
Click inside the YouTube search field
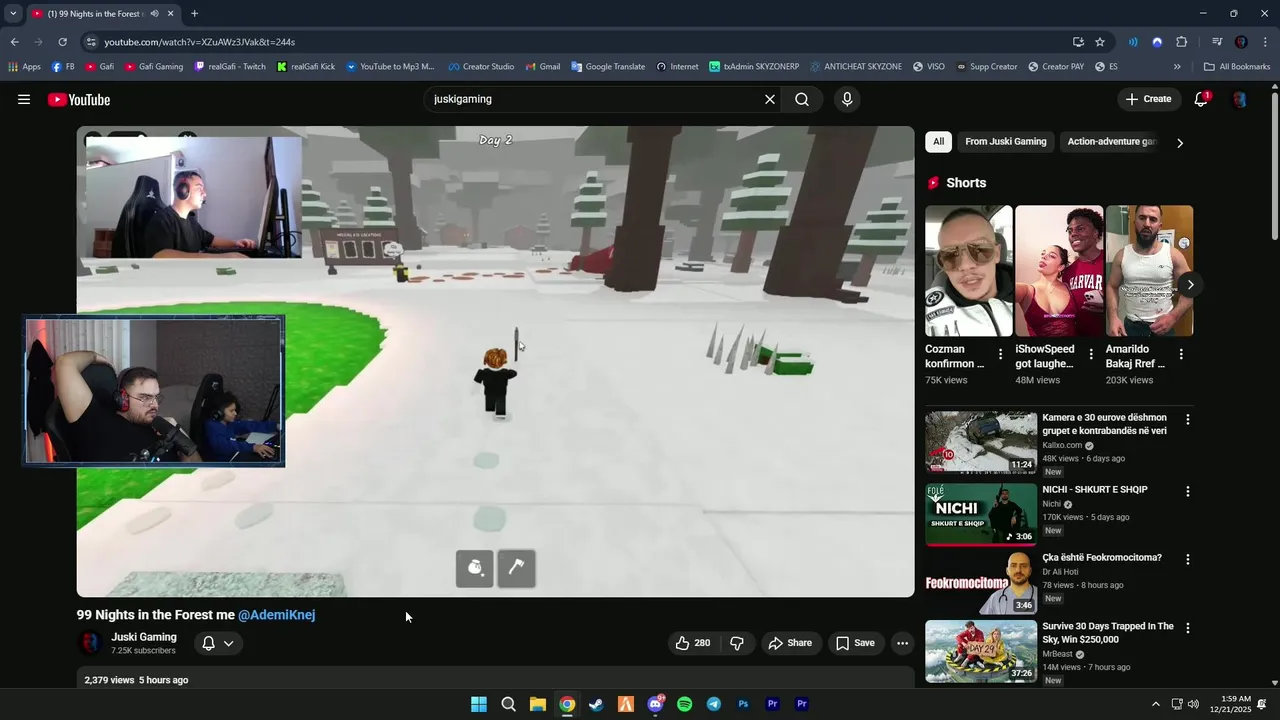[593, 99]
